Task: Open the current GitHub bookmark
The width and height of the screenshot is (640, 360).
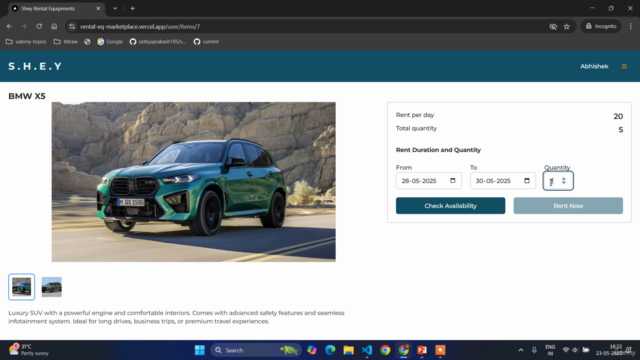Action: [206, 42]
